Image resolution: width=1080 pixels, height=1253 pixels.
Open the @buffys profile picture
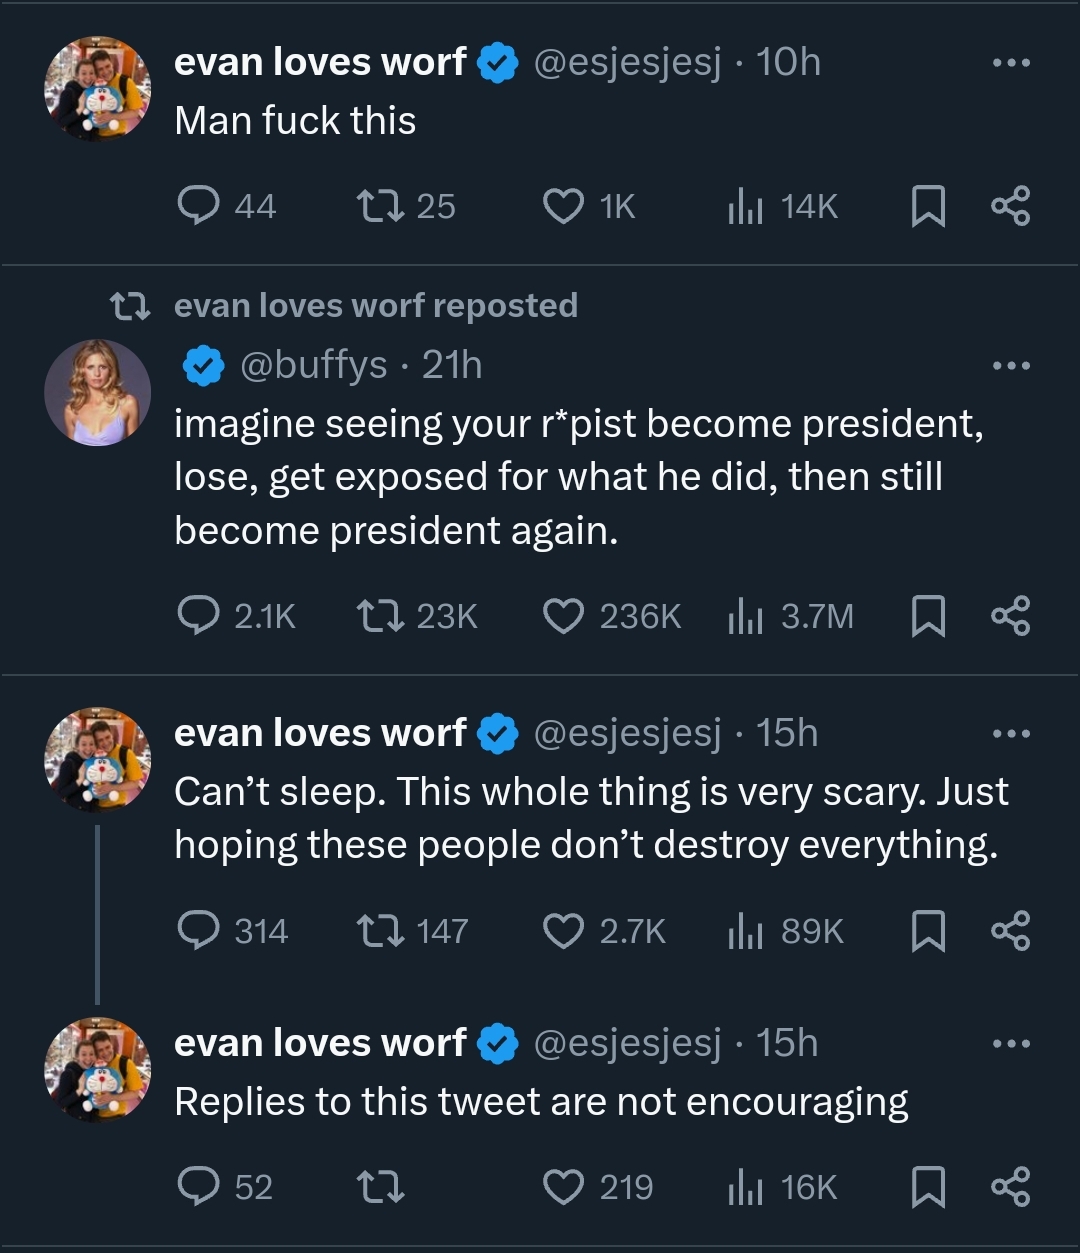pyautogui.click(x=97, y=392)
